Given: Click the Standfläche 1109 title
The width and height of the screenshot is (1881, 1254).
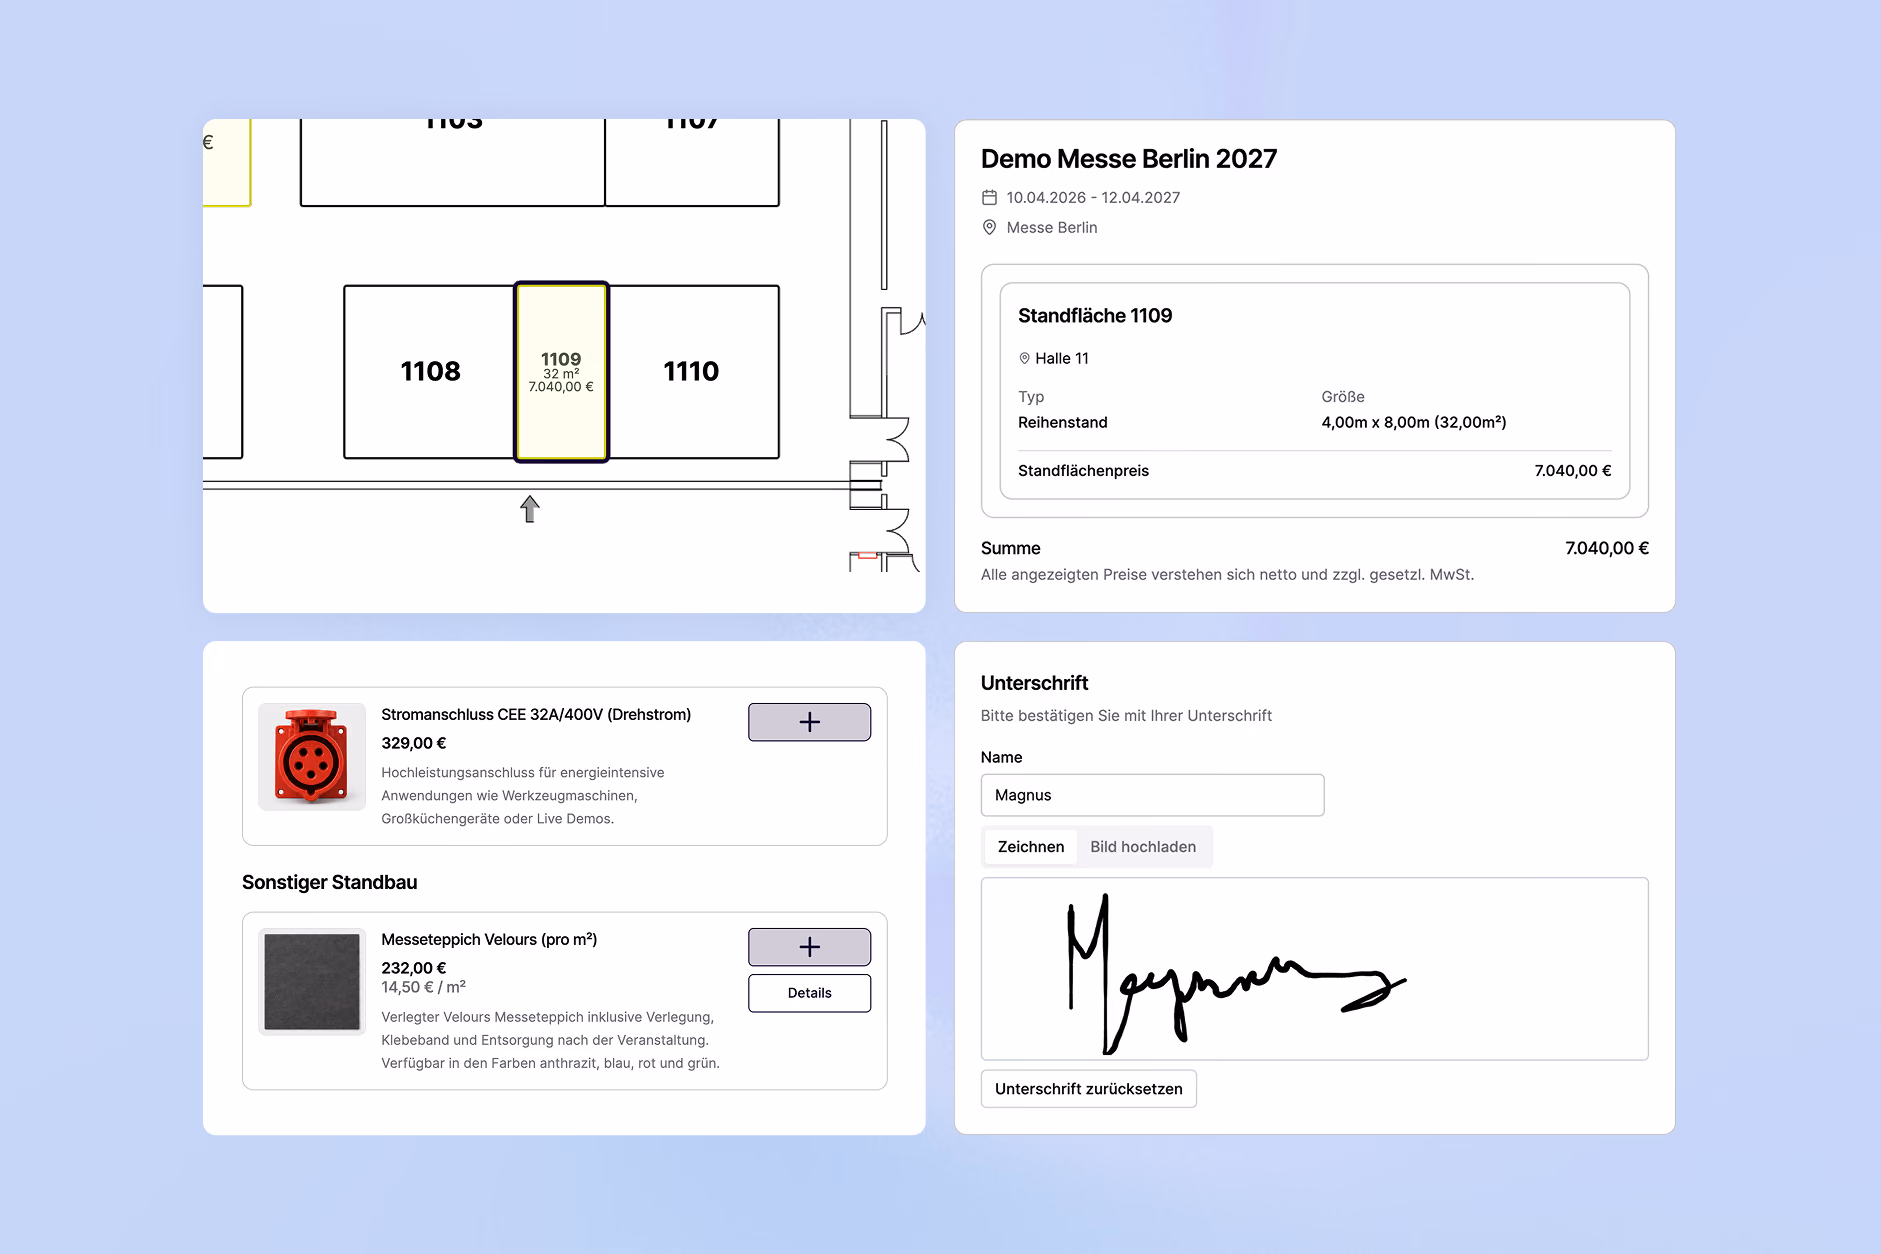Looking at the screenshot, I should click(x=1095, y=316).
